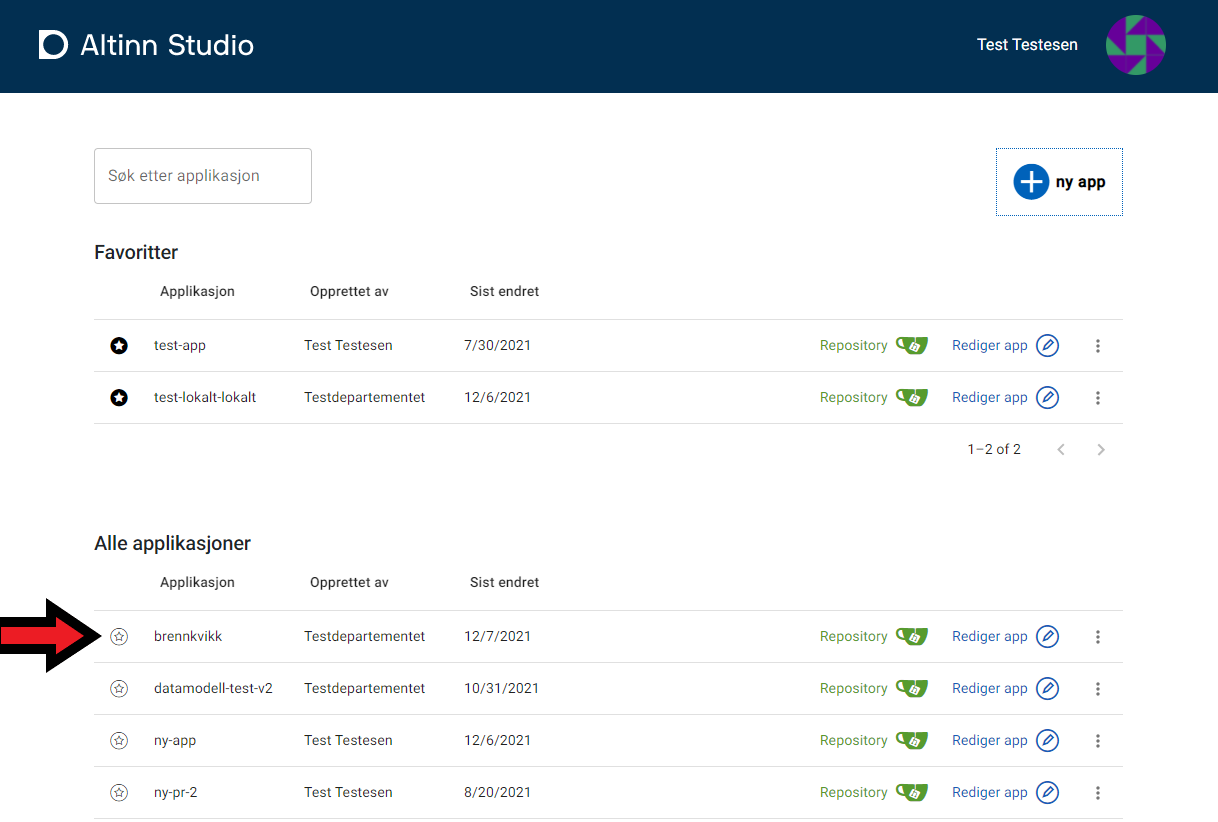Unfavorite test-app using its filled star
Viewport: 1218px width, 822px height.
(119, 345)
